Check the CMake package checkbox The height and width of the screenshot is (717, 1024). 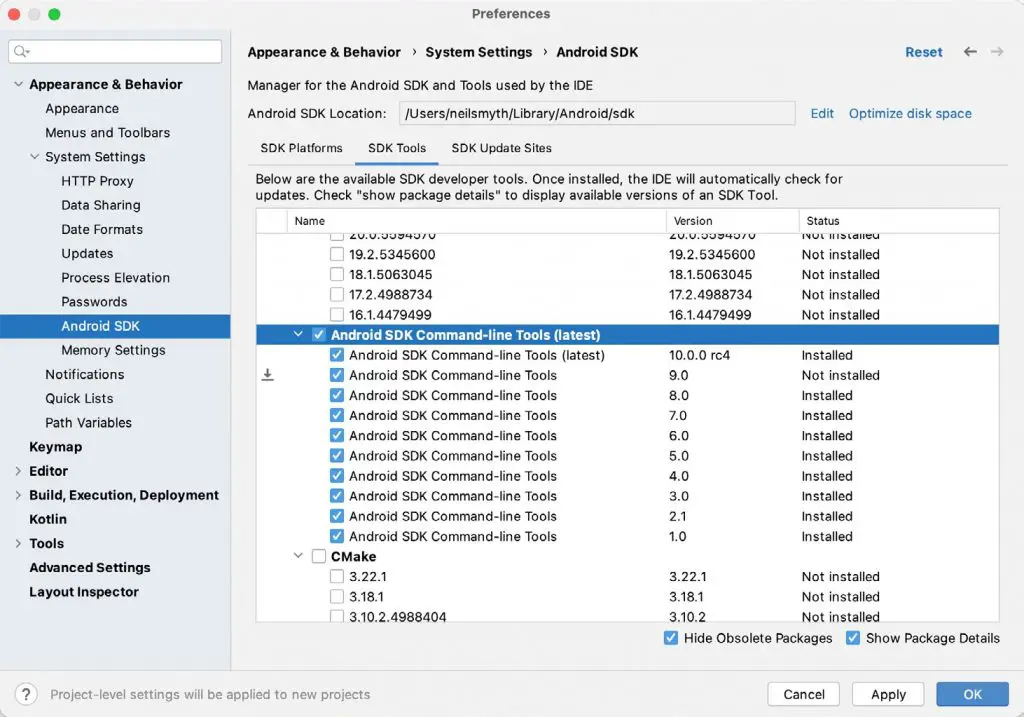[318, 556]
